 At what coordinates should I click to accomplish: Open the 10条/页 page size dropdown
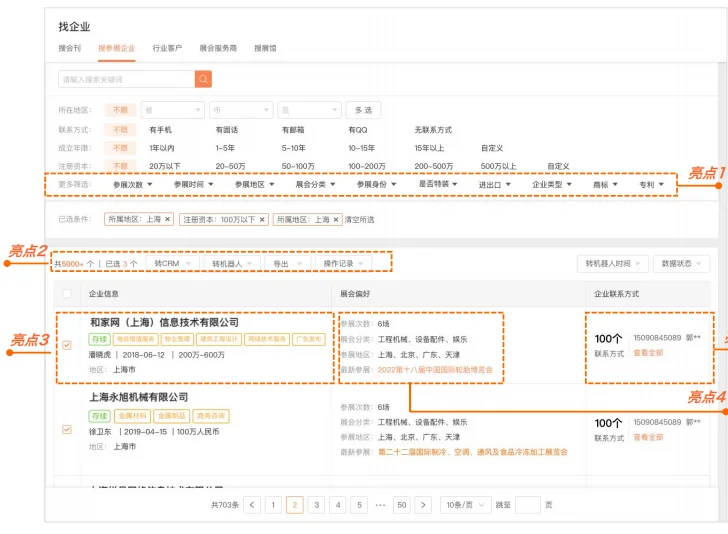(x=465, y=505)
